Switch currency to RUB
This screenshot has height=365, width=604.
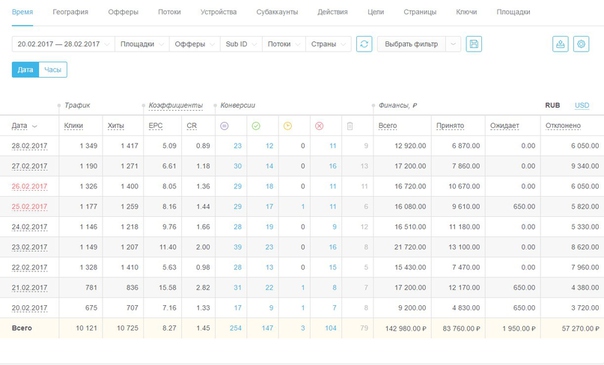click(x=552, y=105)
